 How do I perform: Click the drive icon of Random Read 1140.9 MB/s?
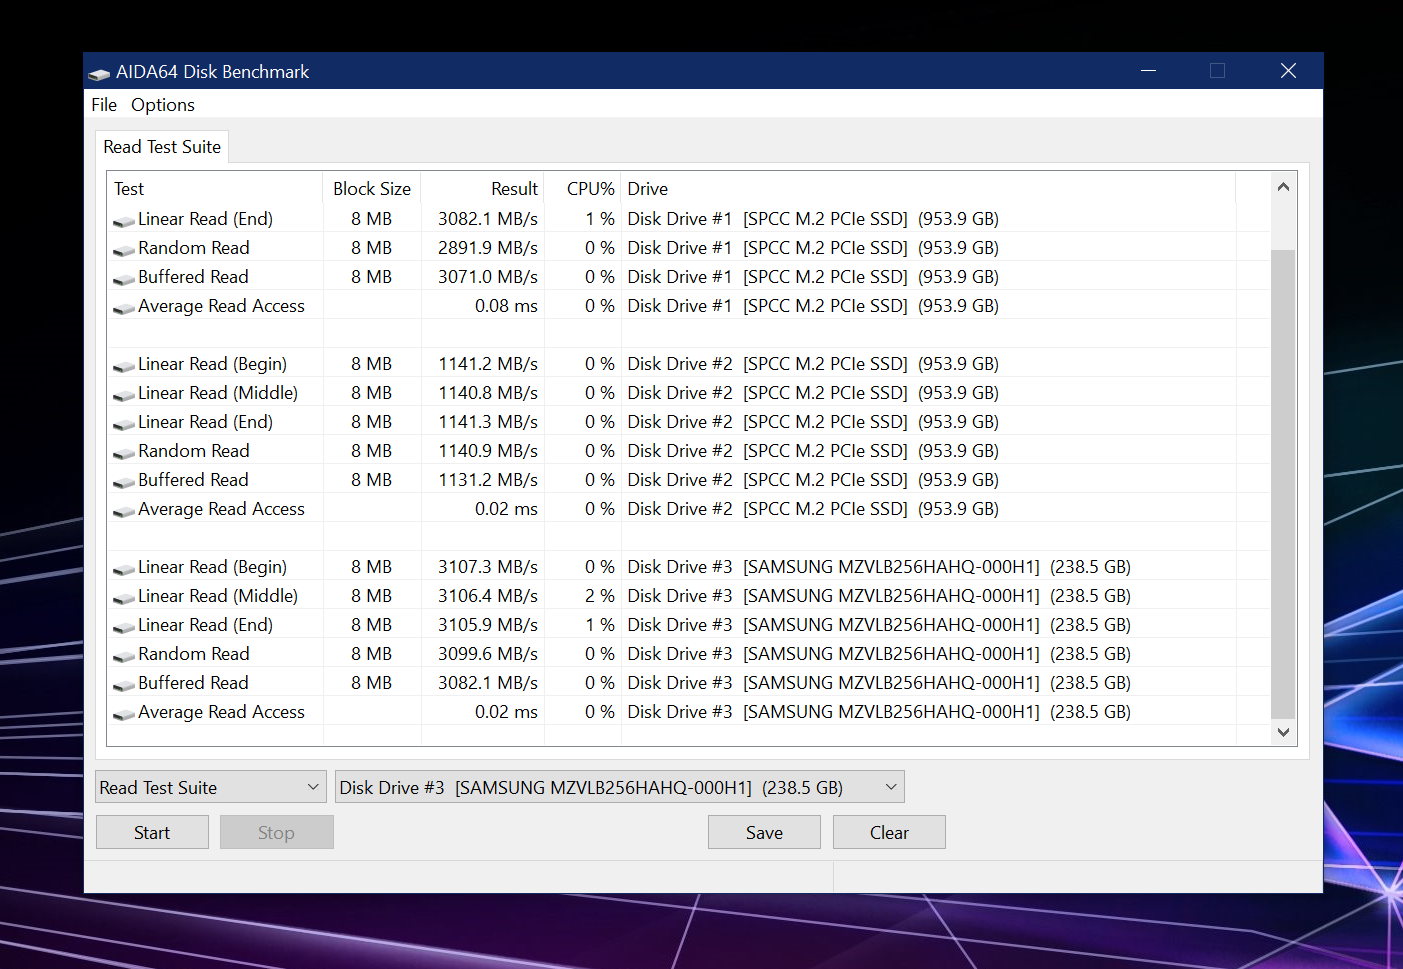pyautogui.click(x=124, y=453)
